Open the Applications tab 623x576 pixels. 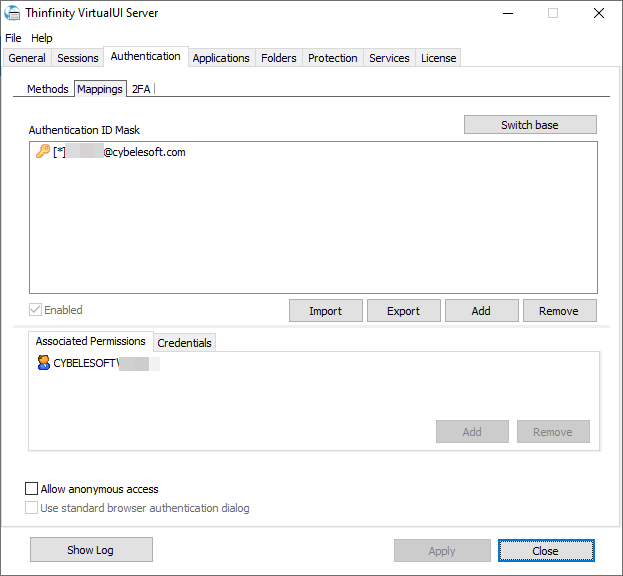pos(221,58)
